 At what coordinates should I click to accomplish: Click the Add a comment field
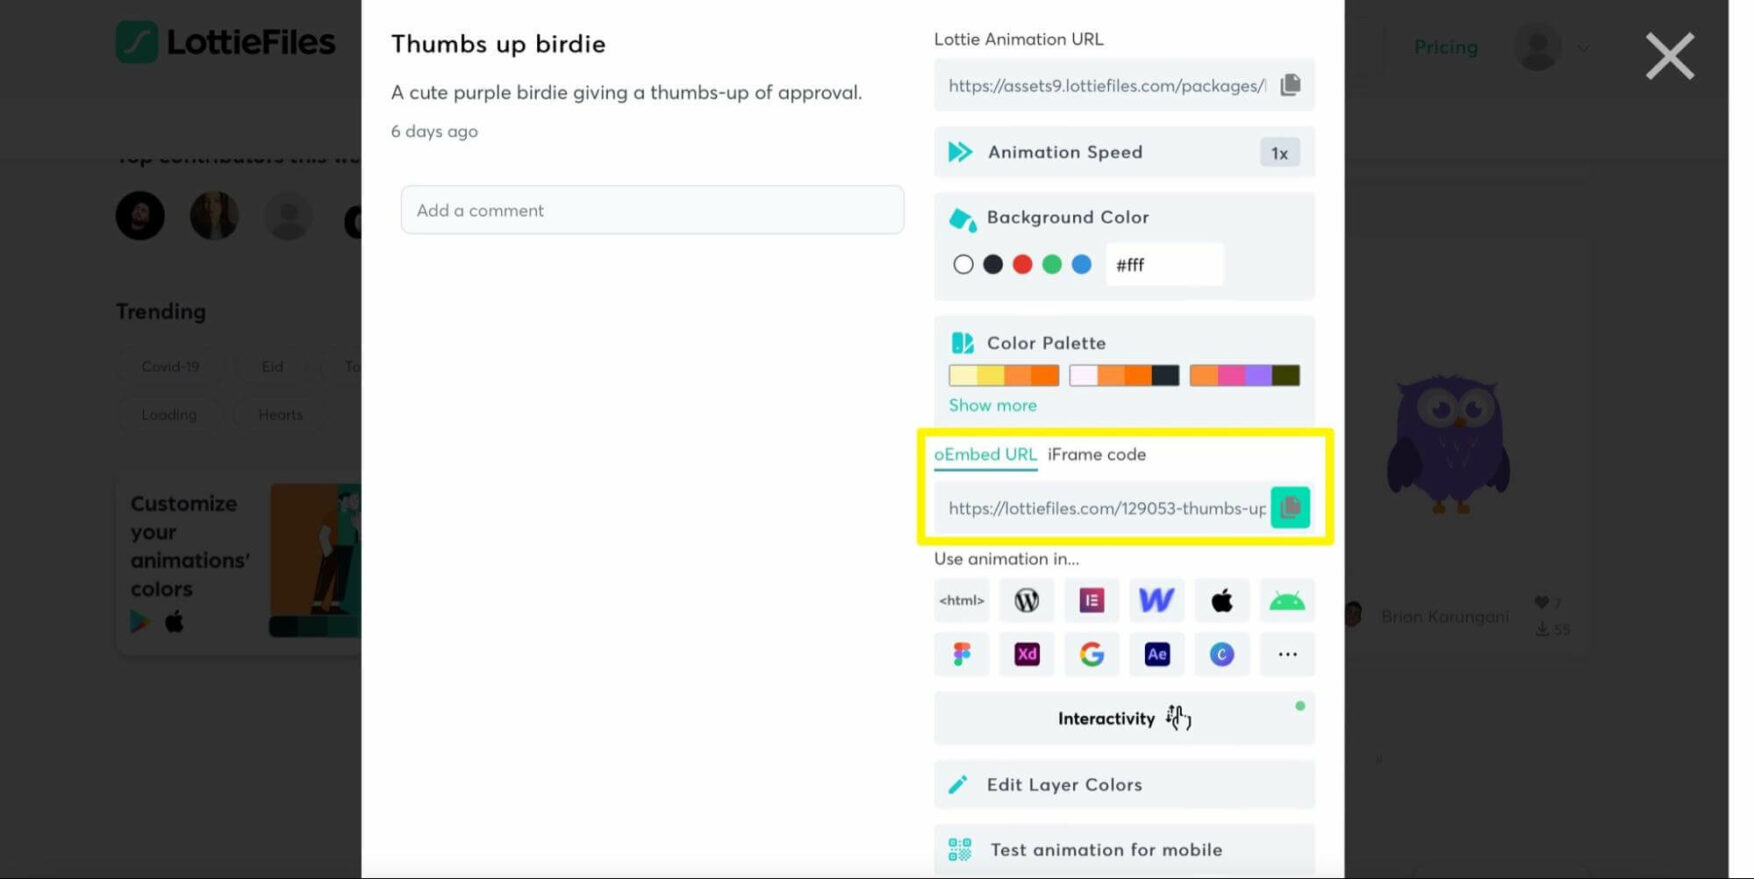pos(652,210)
